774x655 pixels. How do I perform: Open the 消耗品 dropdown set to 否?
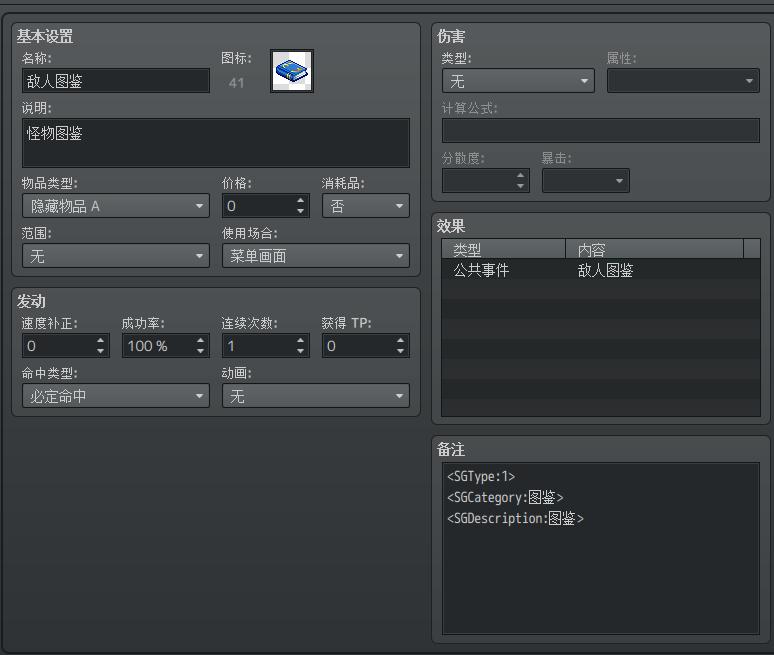(x=366, y=206)
